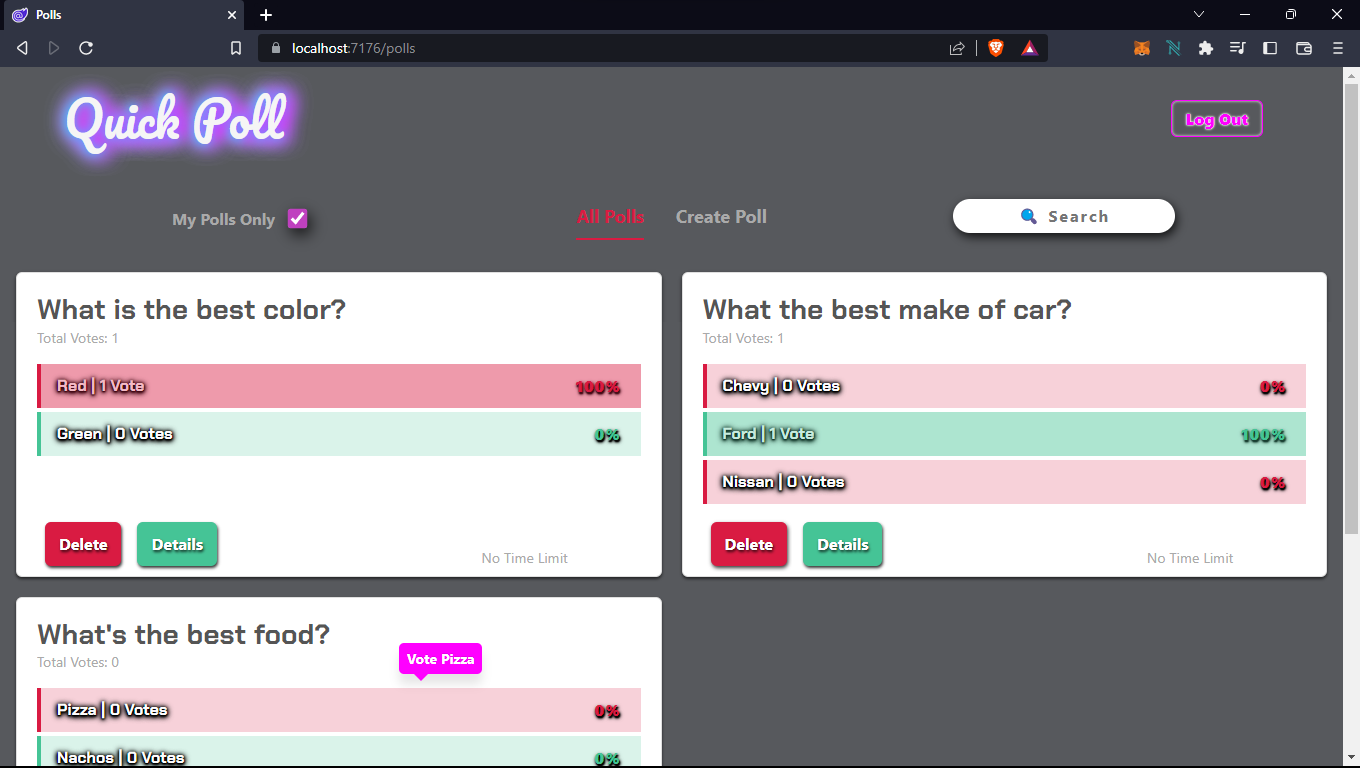This screenshot has width=1360, height=768.
Task: Click the share icon in the address bar
Action: coord(957,48)
